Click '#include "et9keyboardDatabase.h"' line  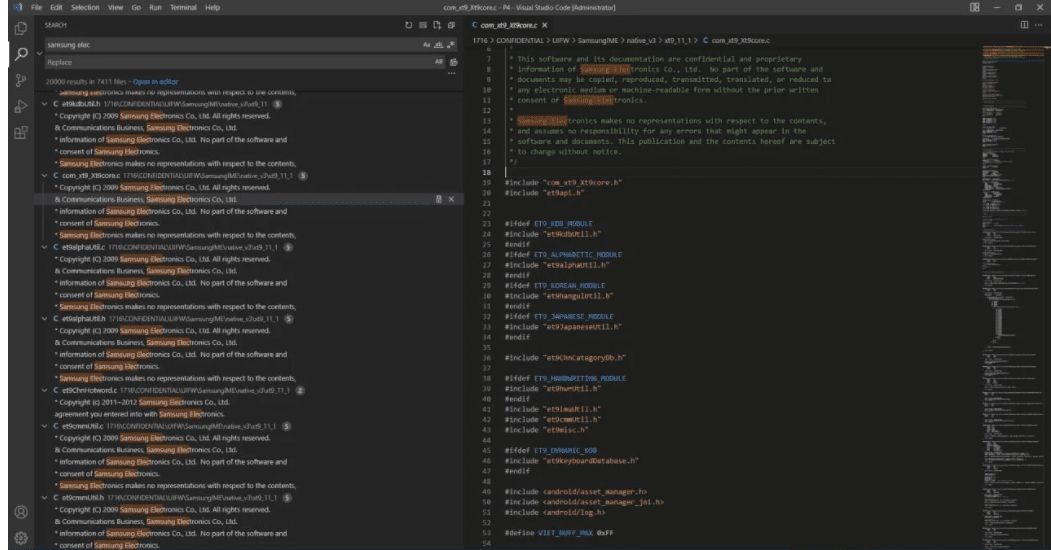pos(572,461)
